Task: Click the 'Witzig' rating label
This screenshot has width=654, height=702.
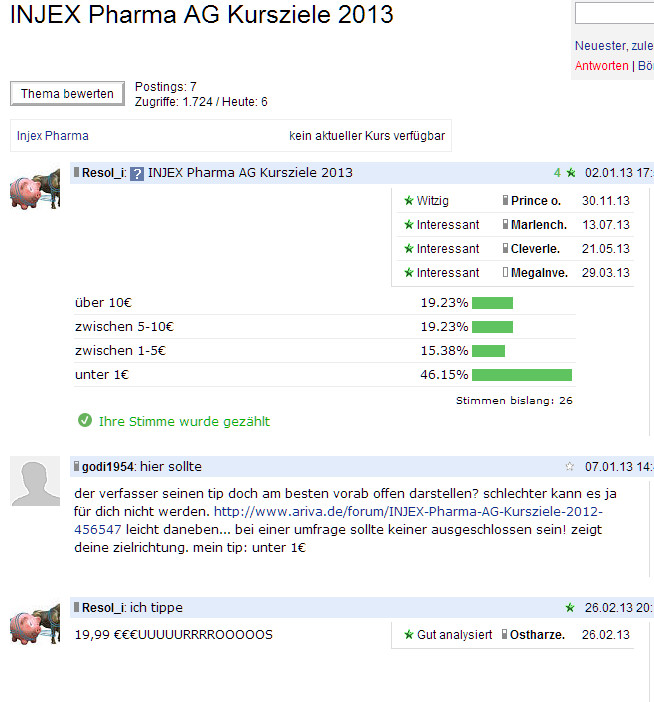Action: [432, 201]
